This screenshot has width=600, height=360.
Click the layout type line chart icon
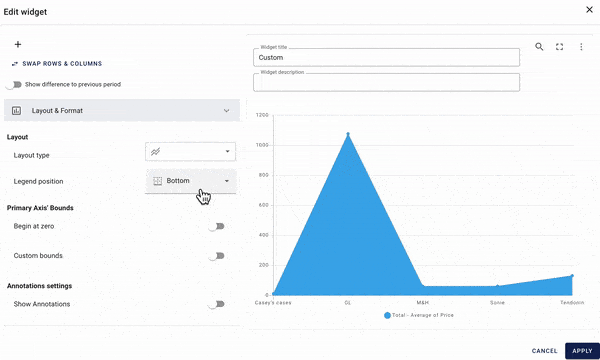(x=155, y=152)
